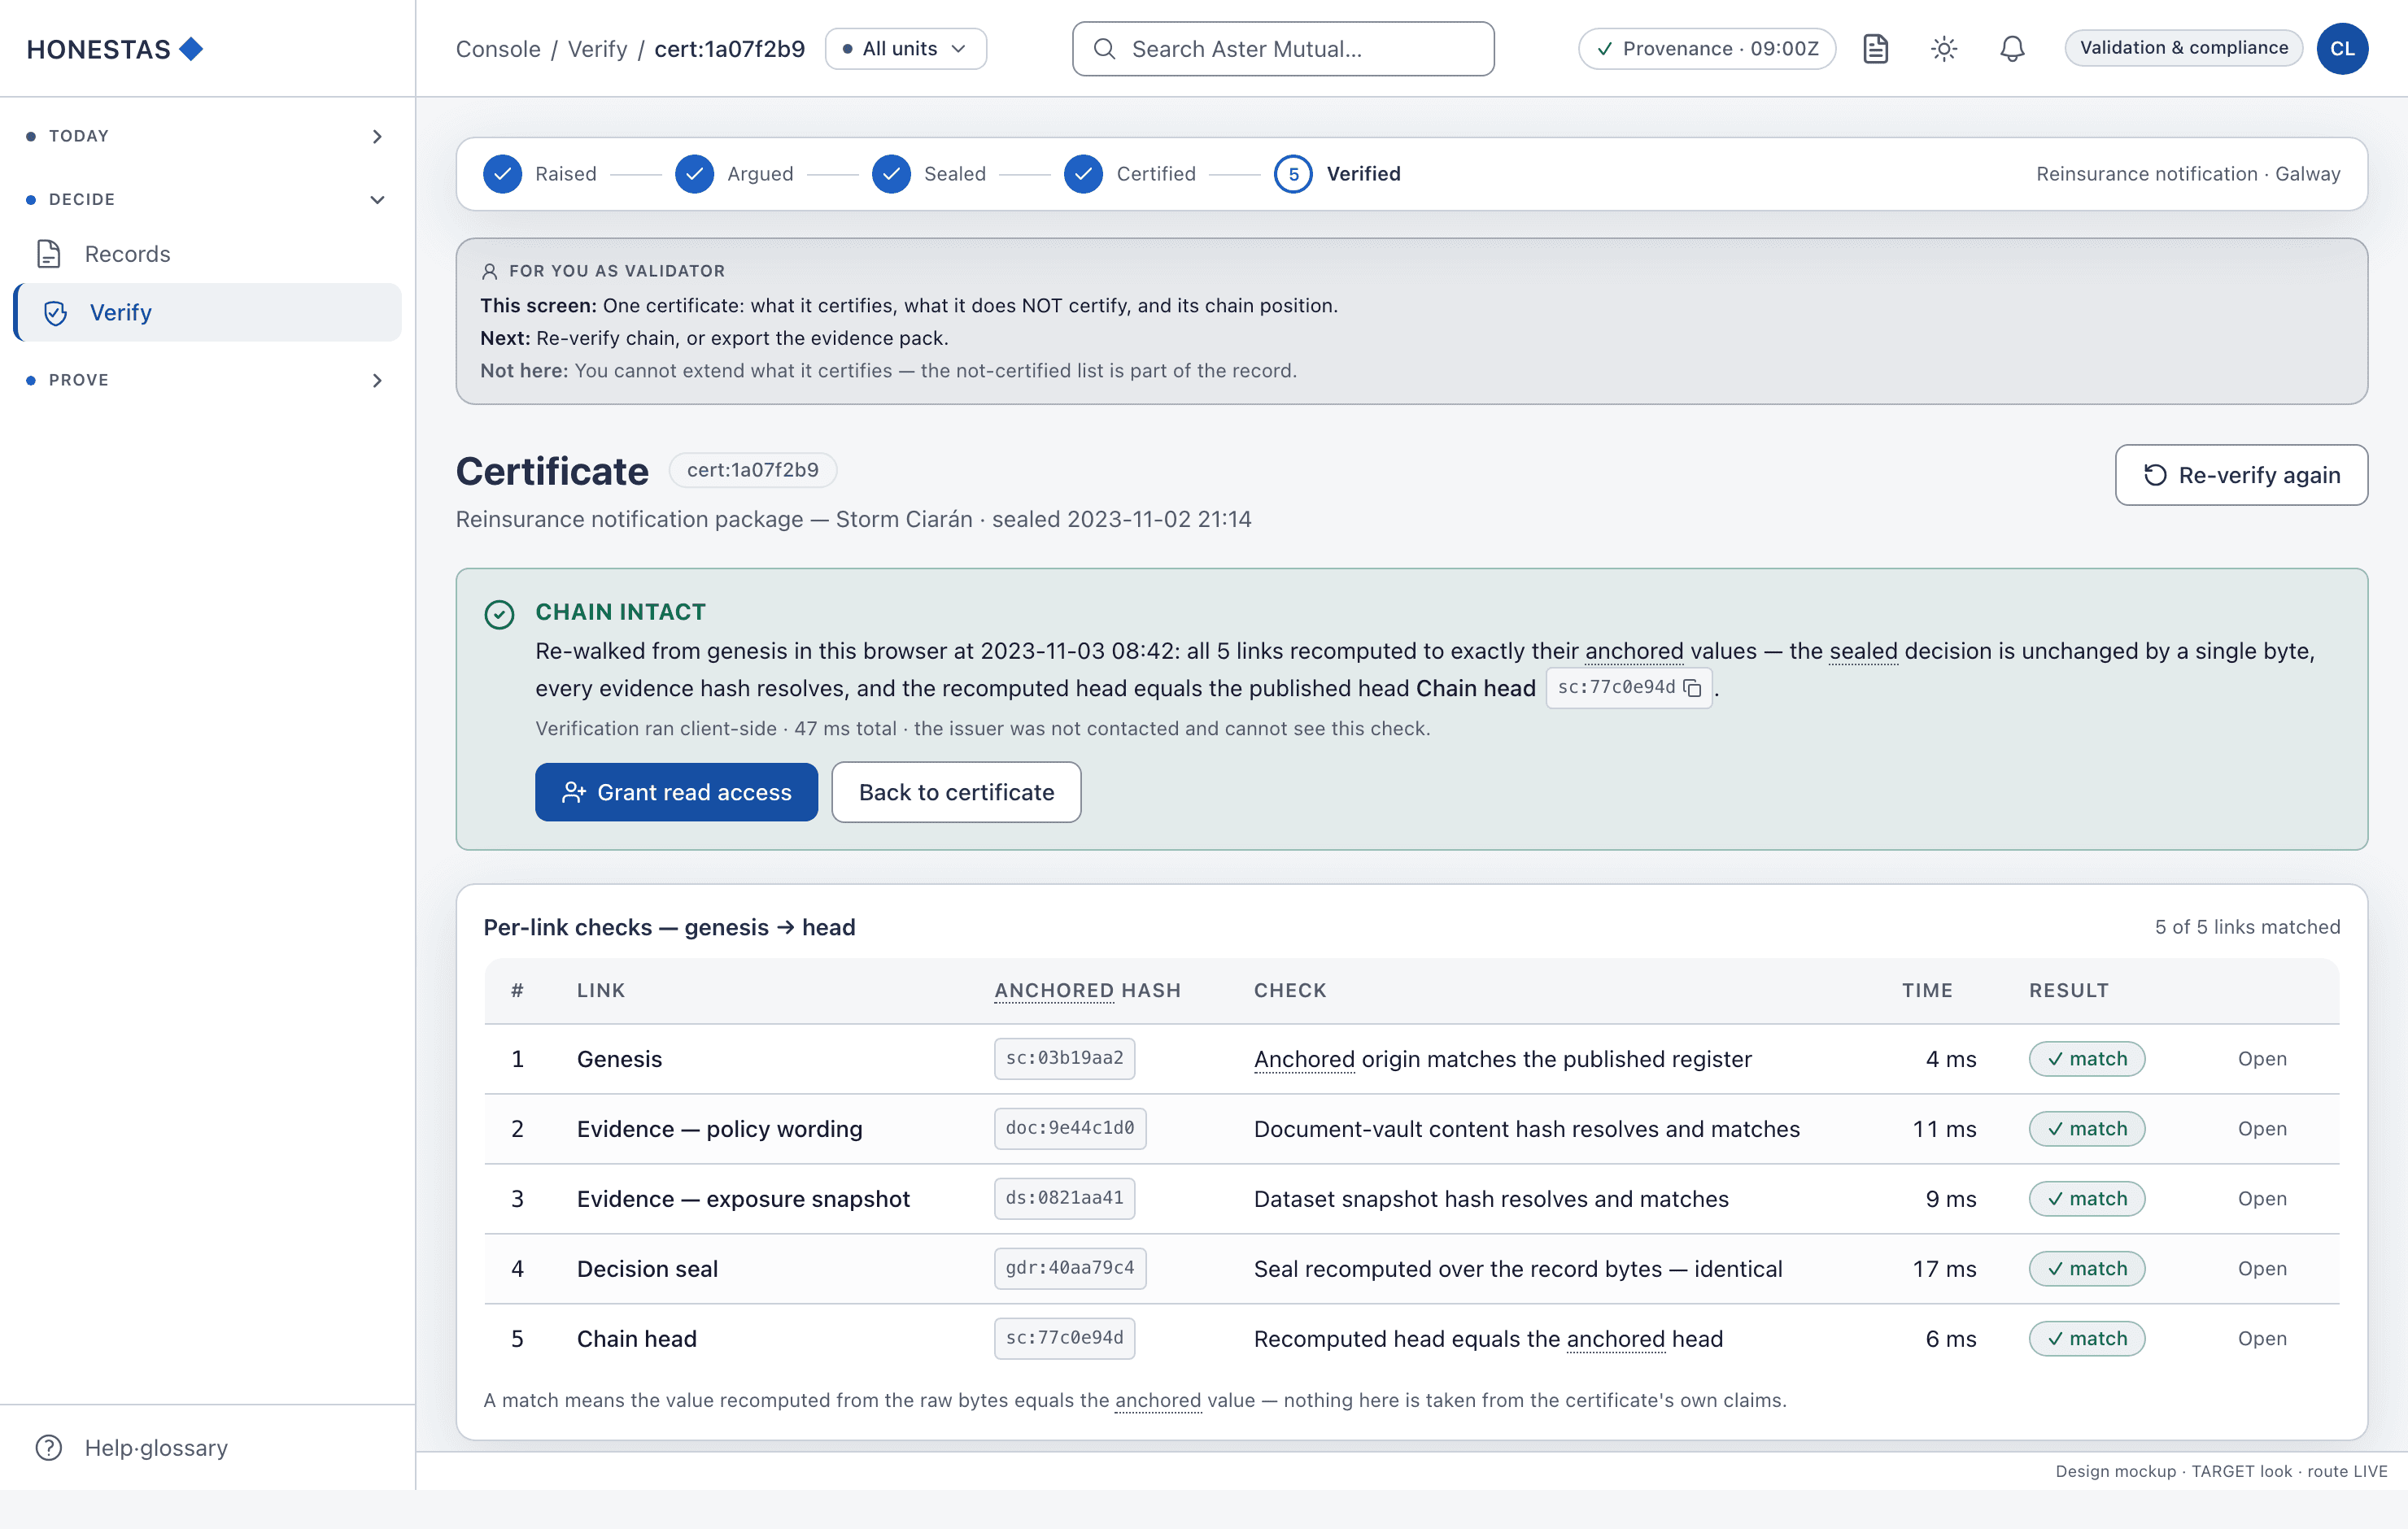Click the cert:1a07f2b9 breadcrumb
This screenshot has width=2408, height=1529.
729,49
